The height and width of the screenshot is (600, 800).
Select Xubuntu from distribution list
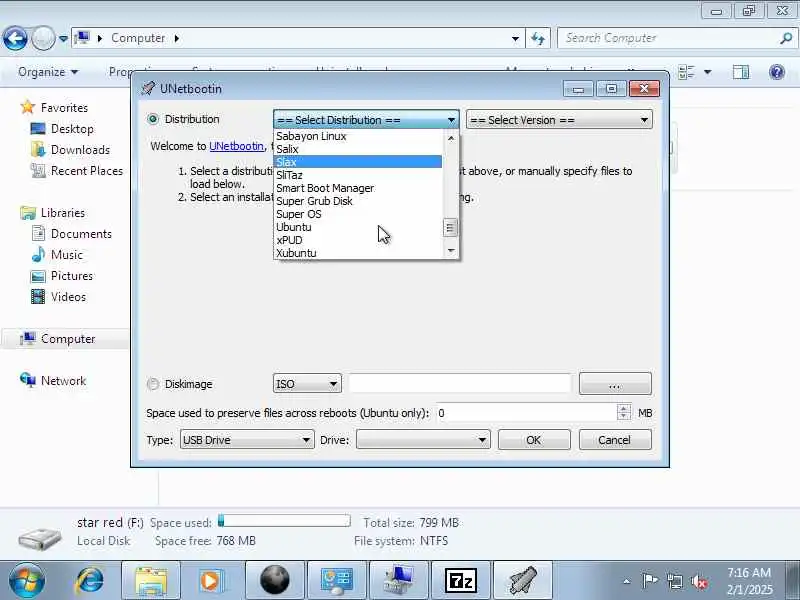[358, 253]
